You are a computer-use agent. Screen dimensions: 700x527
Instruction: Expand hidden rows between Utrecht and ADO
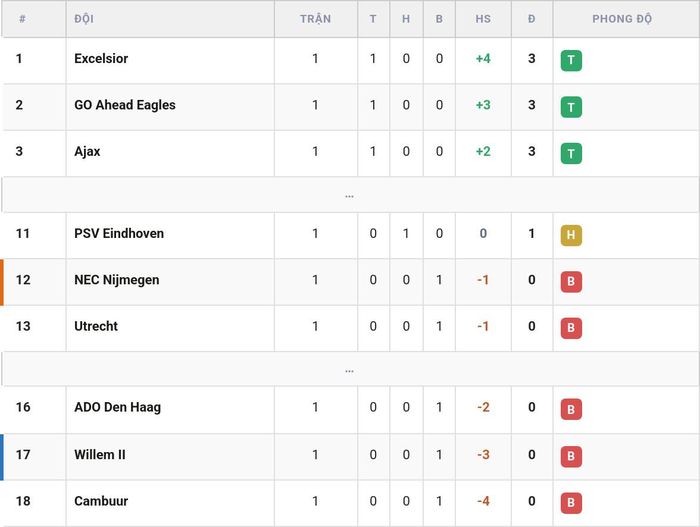point(350,369)
